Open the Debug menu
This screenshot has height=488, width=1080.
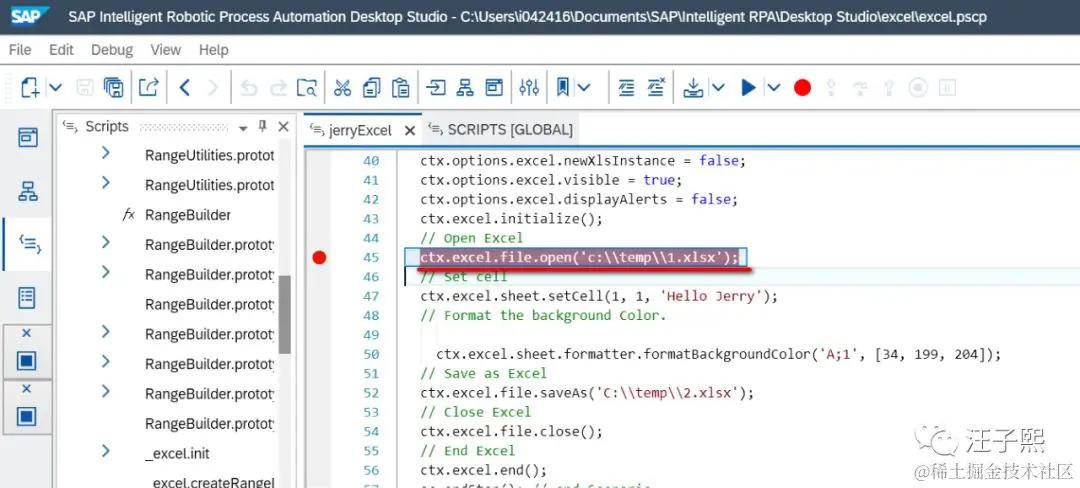click(112, 50)
